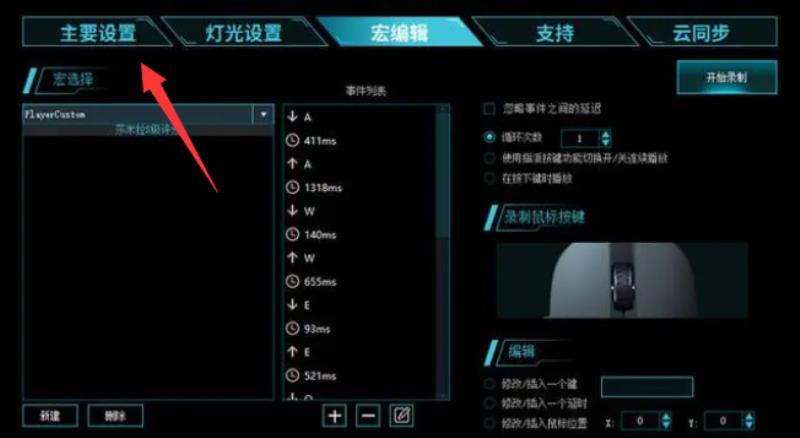Image resolution: width=800 pixels, height=438 pixels.
Task: Select the 1318ms delay clock icon
Action: [x=292, y=187]
